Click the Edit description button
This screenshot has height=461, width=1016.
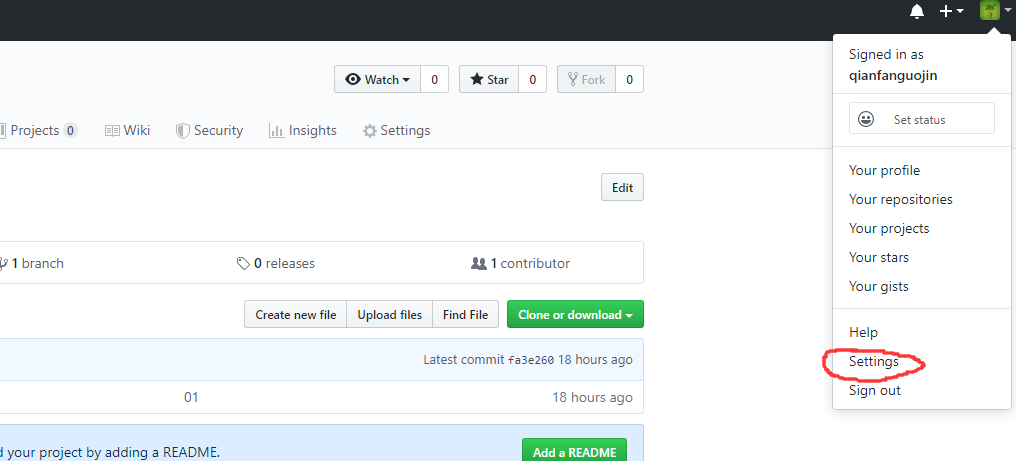point(622,187)
